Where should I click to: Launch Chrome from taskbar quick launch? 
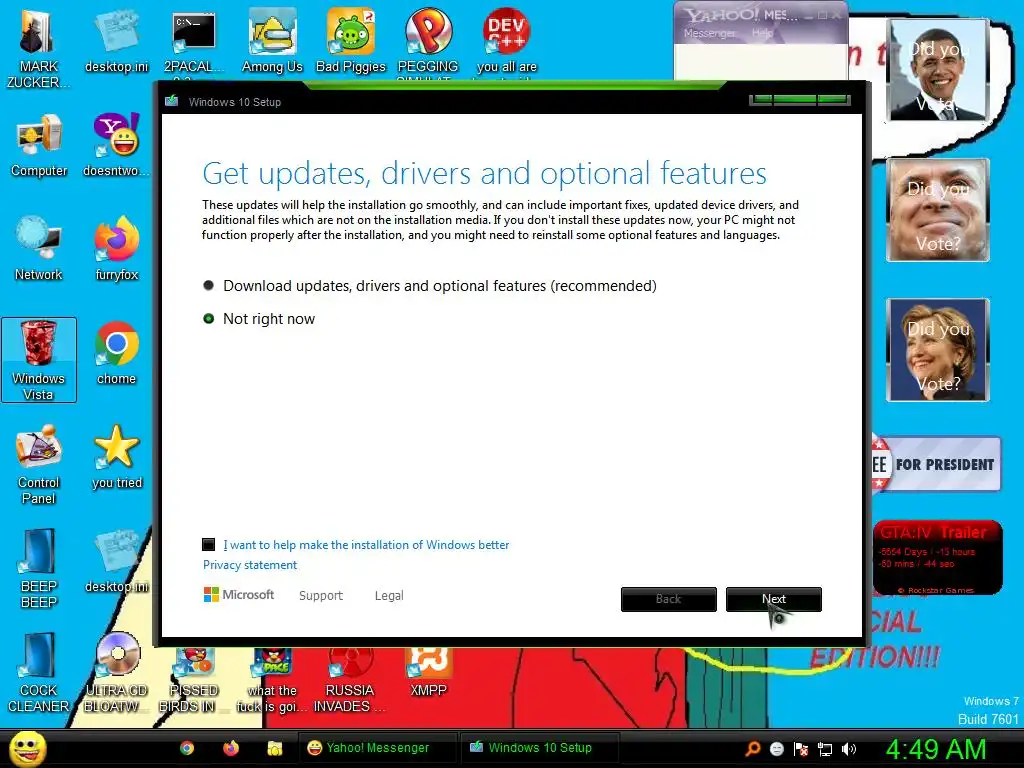click(x=187, y=748)
